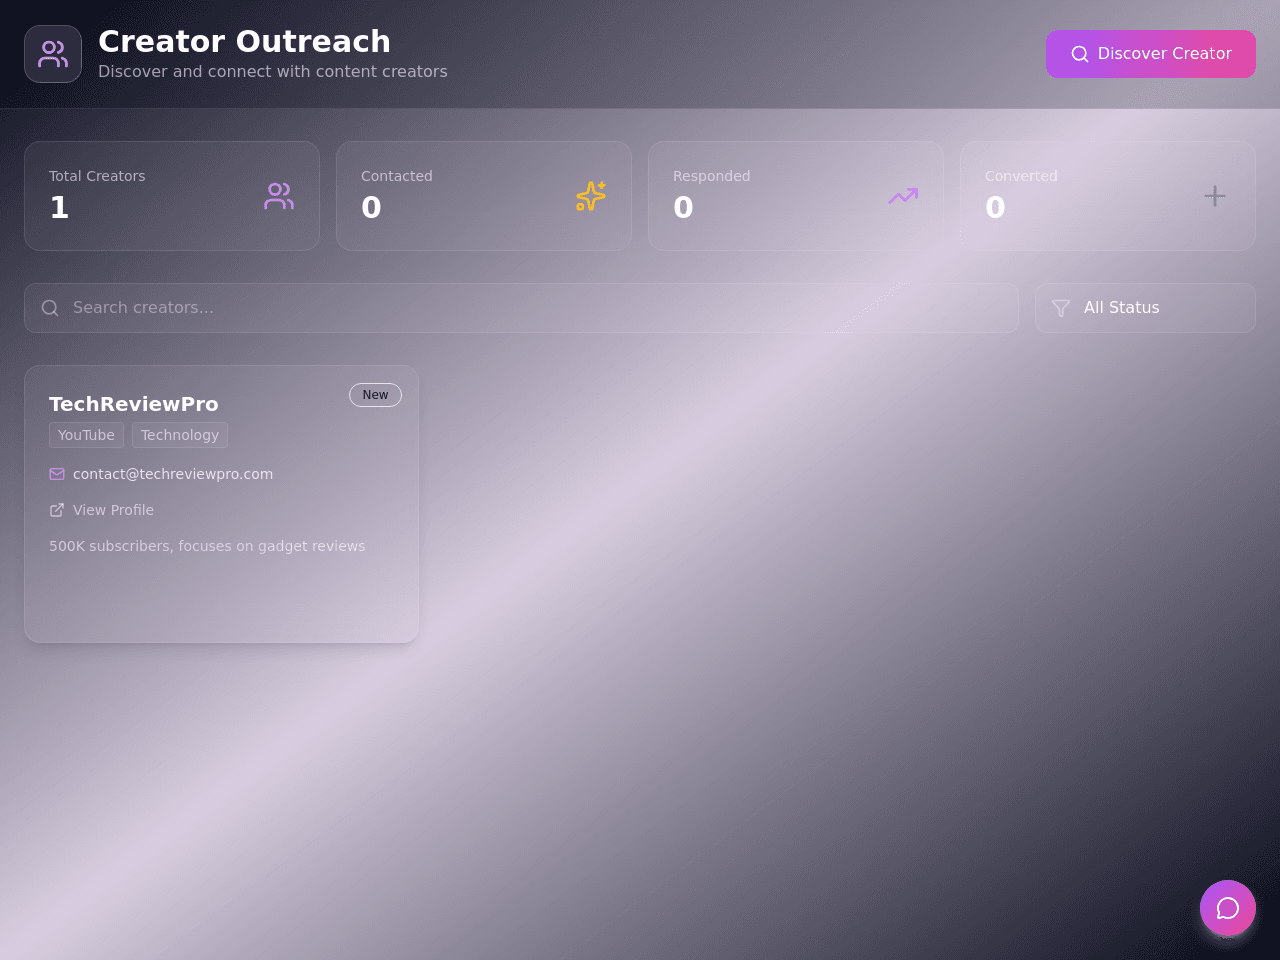Click the mail envelope icon
This screenshot has height=960, width=1280.
coord(57,474)
